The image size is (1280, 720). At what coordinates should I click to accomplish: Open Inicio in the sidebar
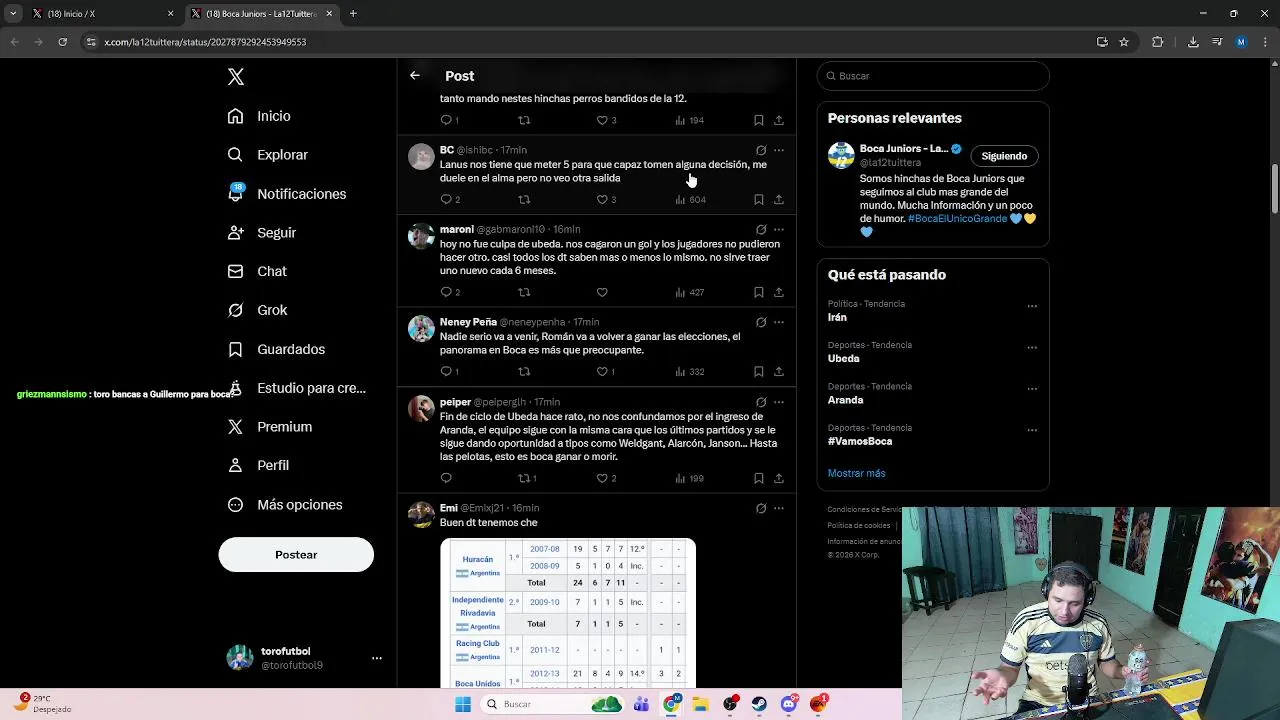(259, 116)
